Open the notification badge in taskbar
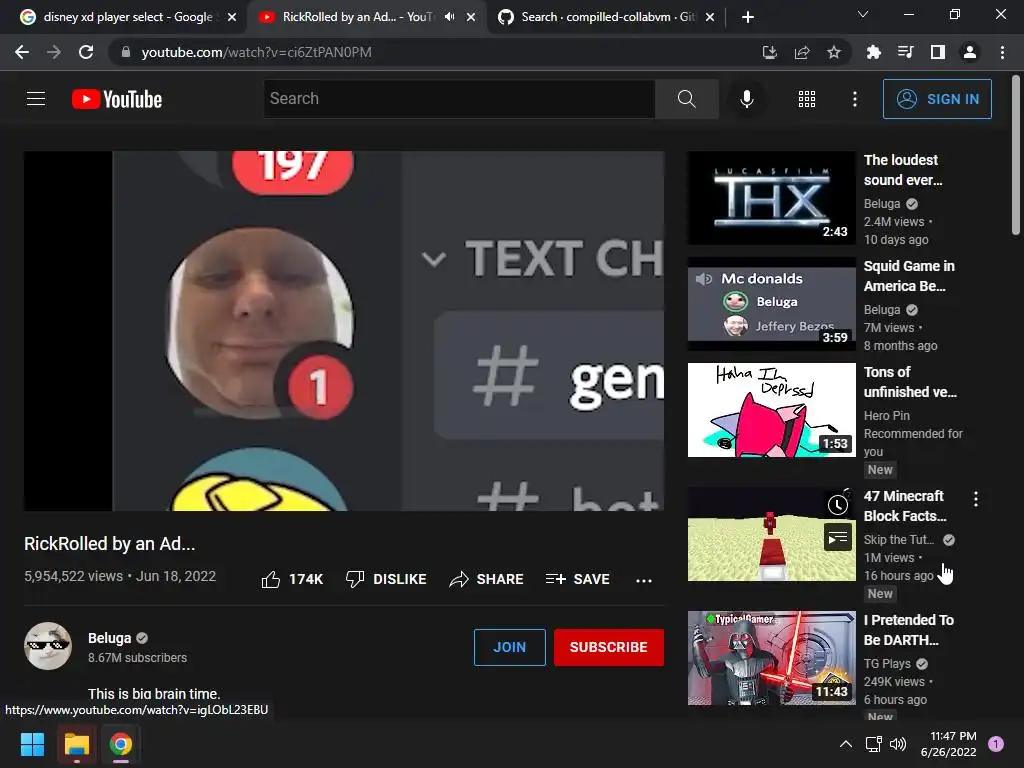Screen dimensions: 1024x768 [x=995, y=743]
